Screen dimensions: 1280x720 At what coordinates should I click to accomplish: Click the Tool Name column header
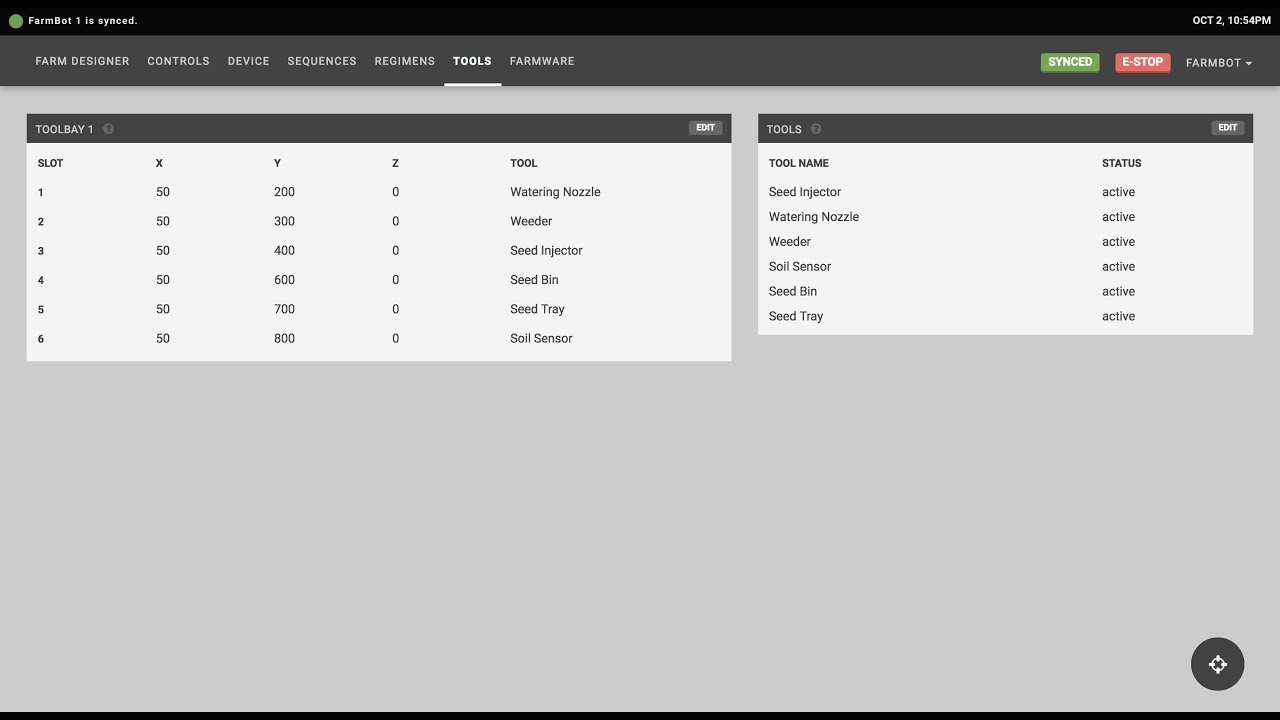[798, 163]
